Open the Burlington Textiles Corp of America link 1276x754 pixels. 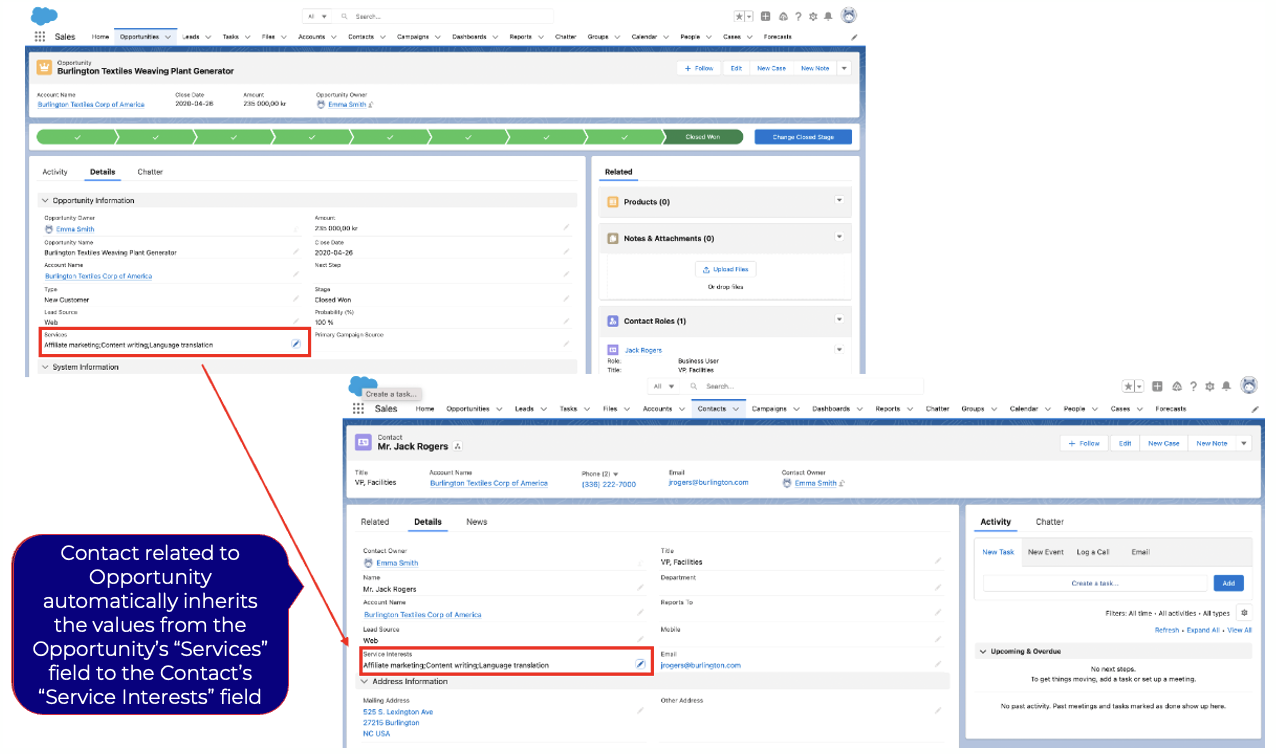coord(91,104)
